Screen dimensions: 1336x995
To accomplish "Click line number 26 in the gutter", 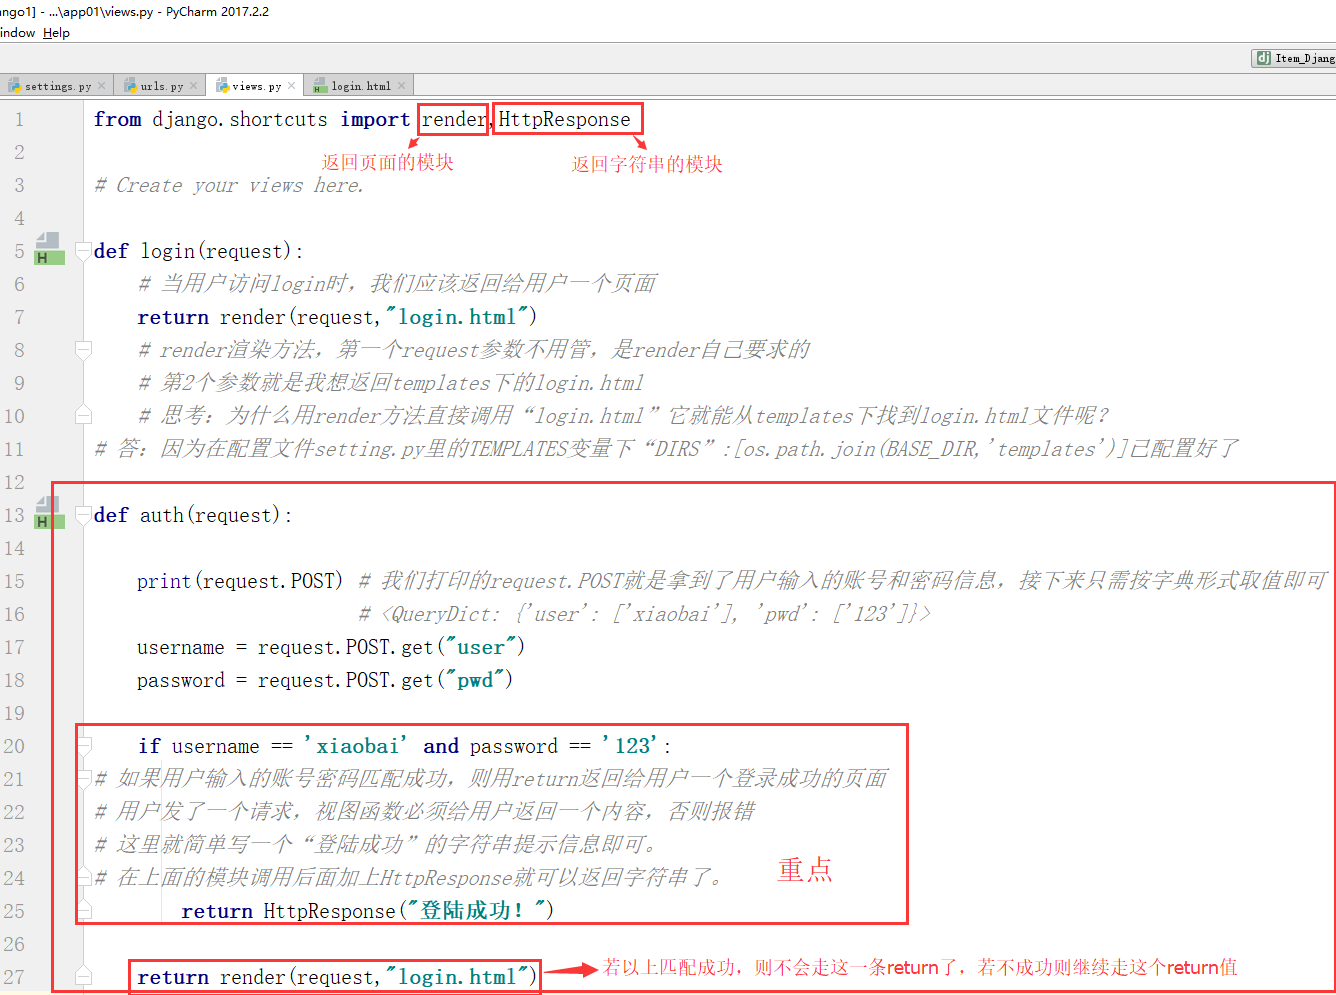I will tap(14, 944).
